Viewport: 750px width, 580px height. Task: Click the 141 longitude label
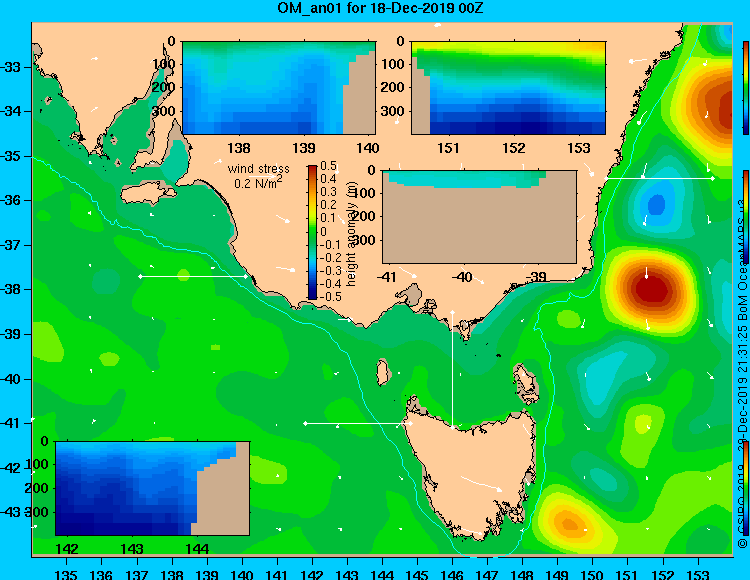[x=276, y=574]
